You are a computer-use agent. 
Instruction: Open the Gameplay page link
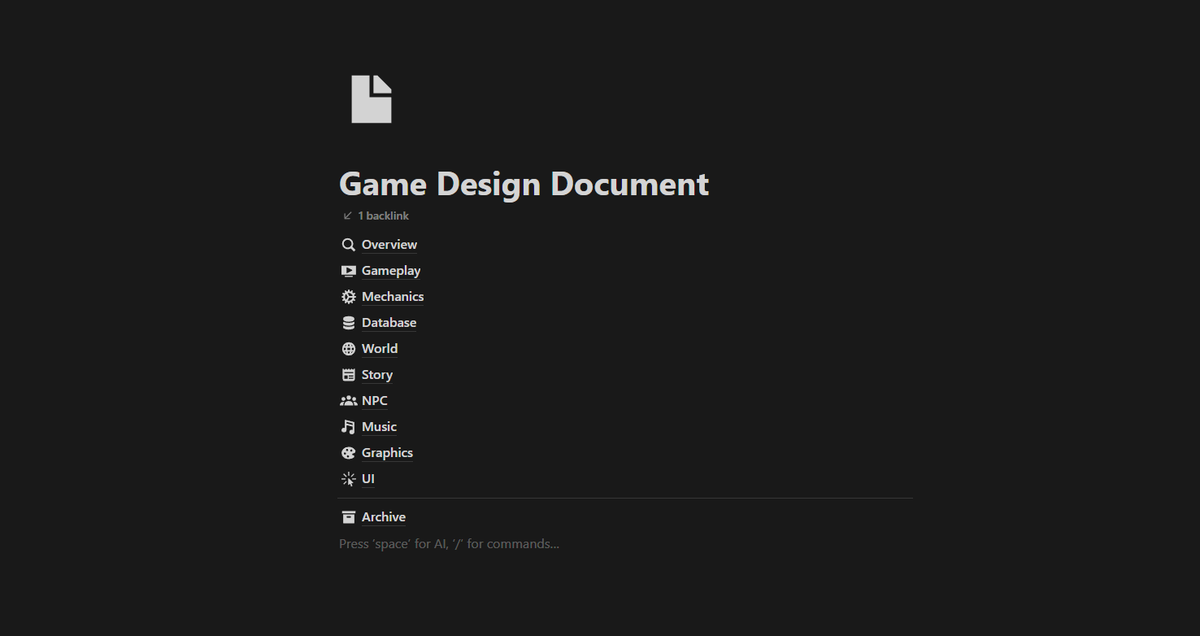tap(391, 271)
